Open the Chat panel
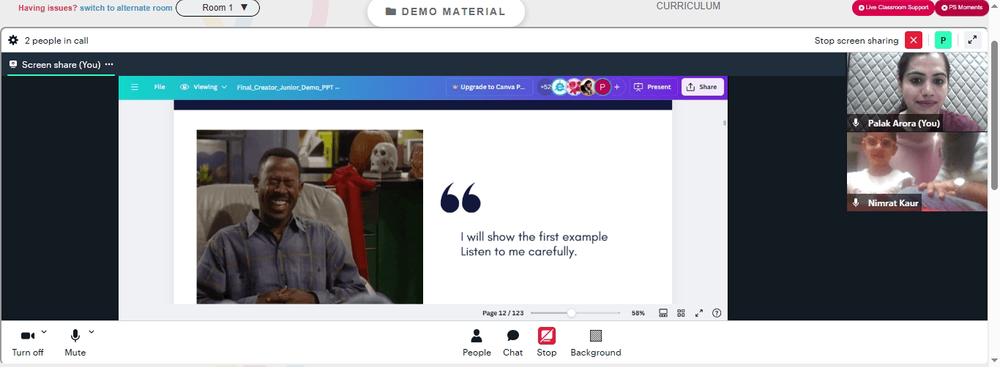The width and height of the screenshot is (1000, 367). coord(513,343)
